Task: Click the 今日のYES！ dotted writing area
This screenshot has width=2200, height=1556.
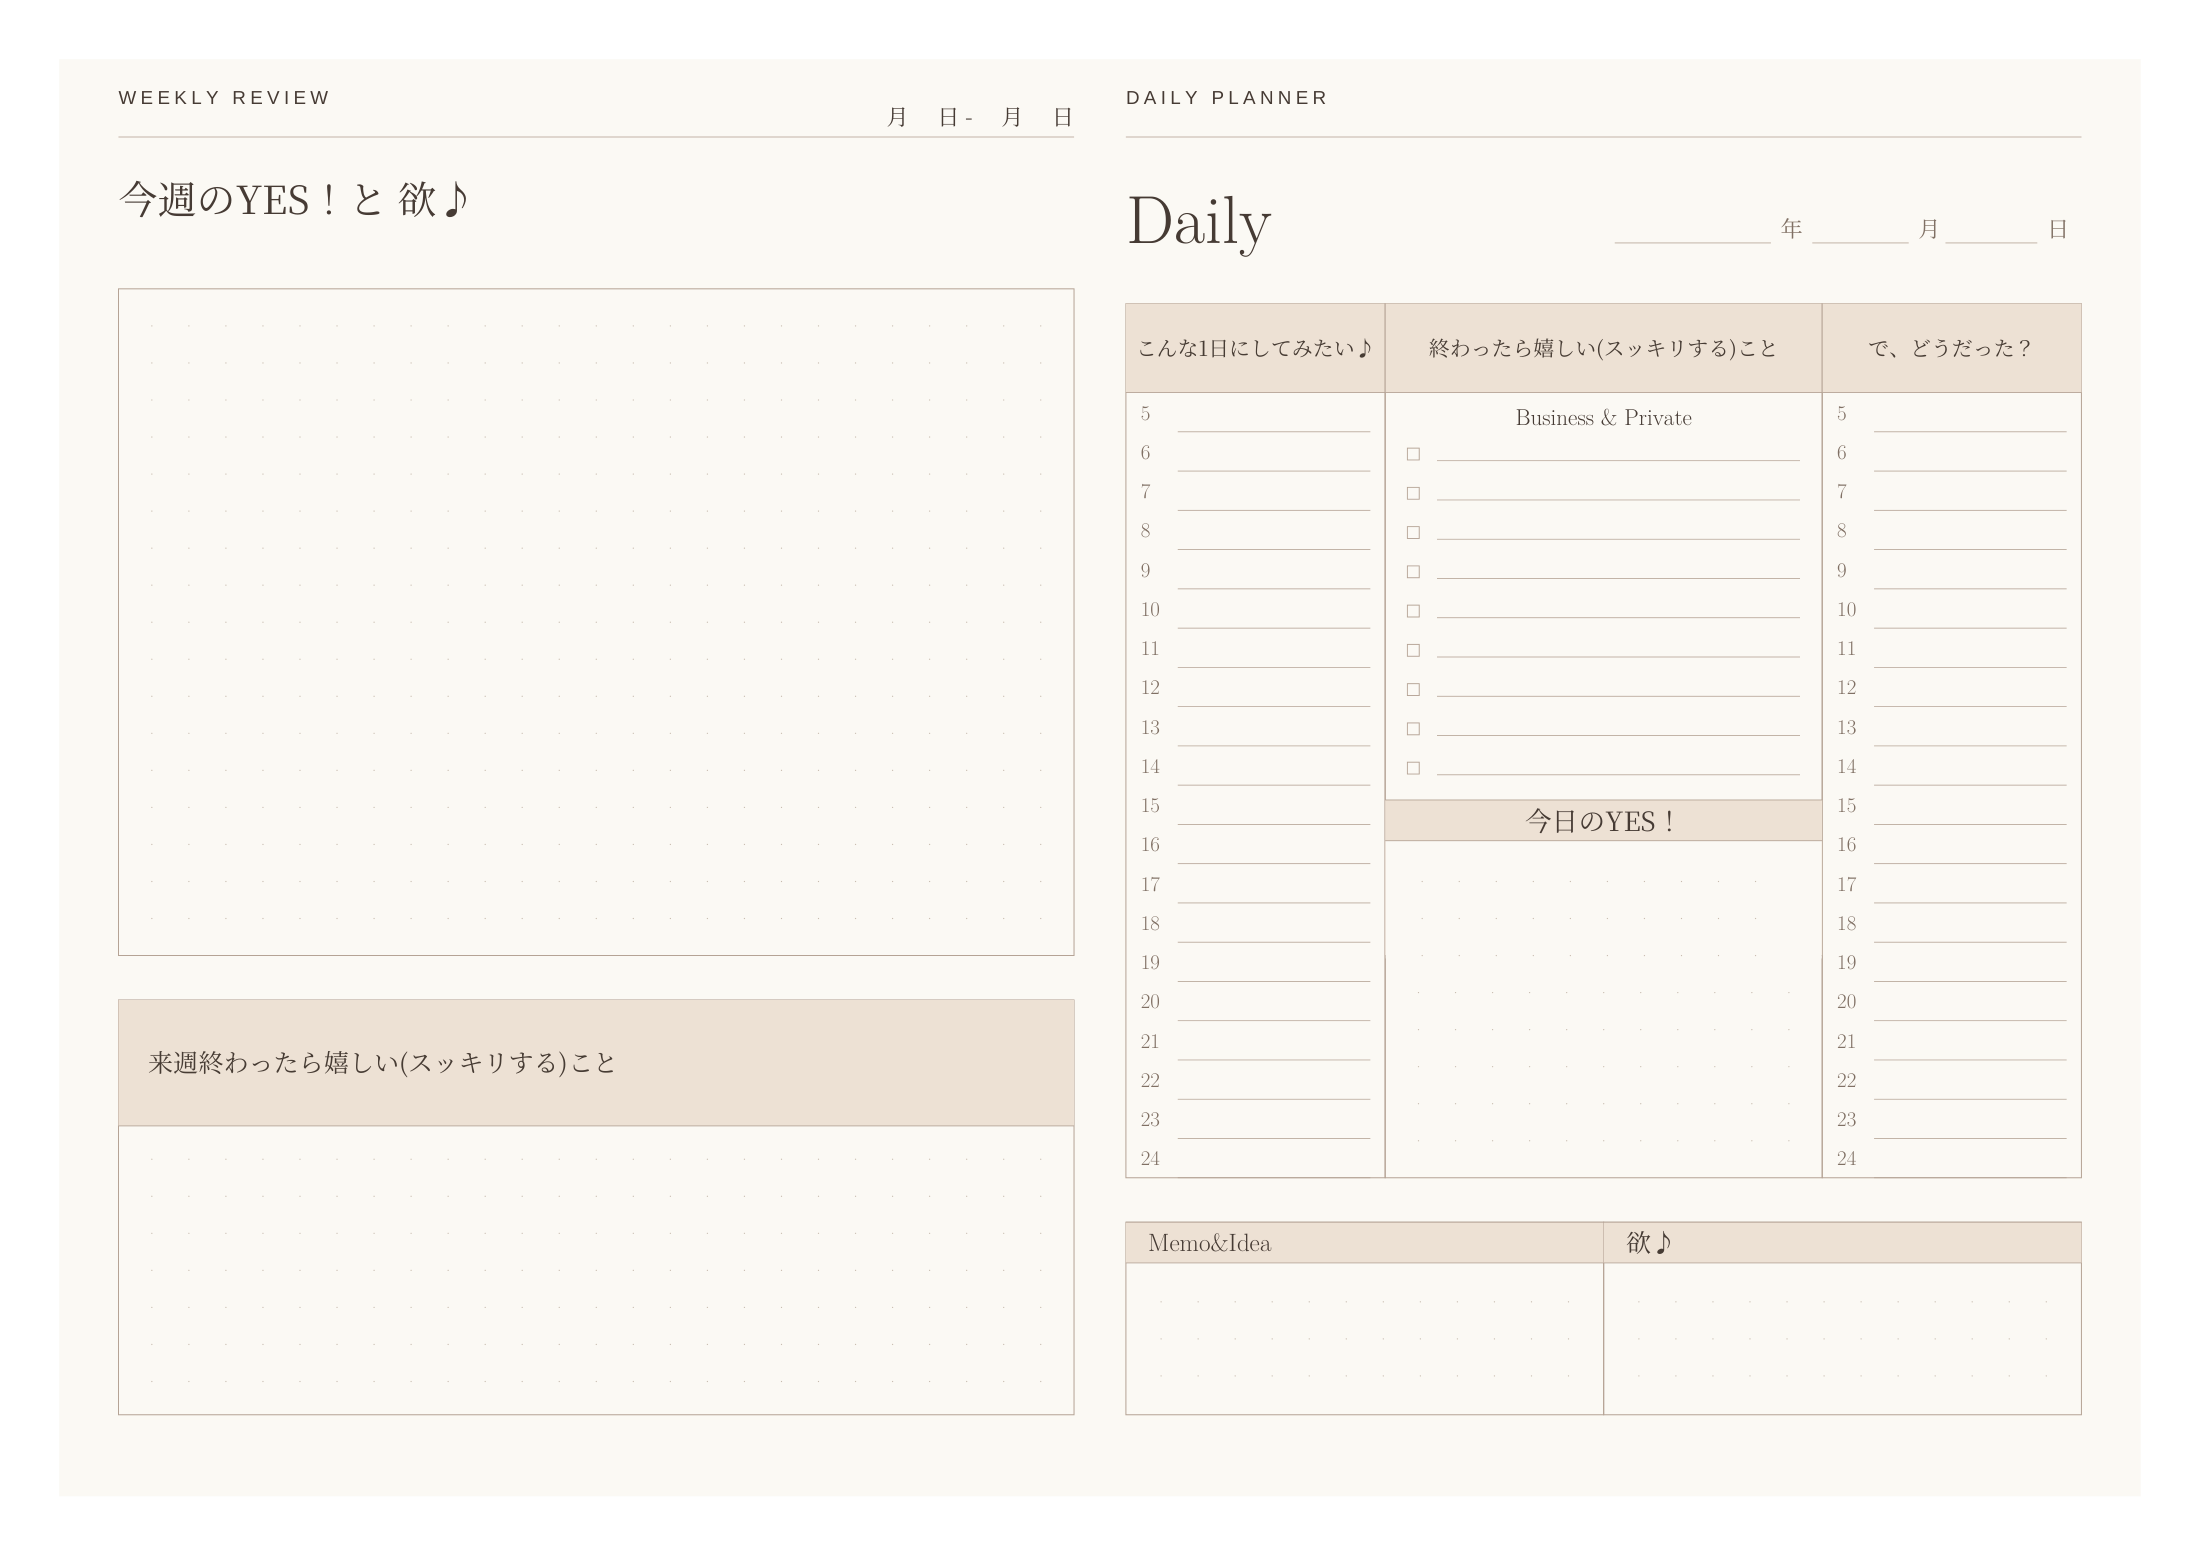Action: coord(1603,1008)
